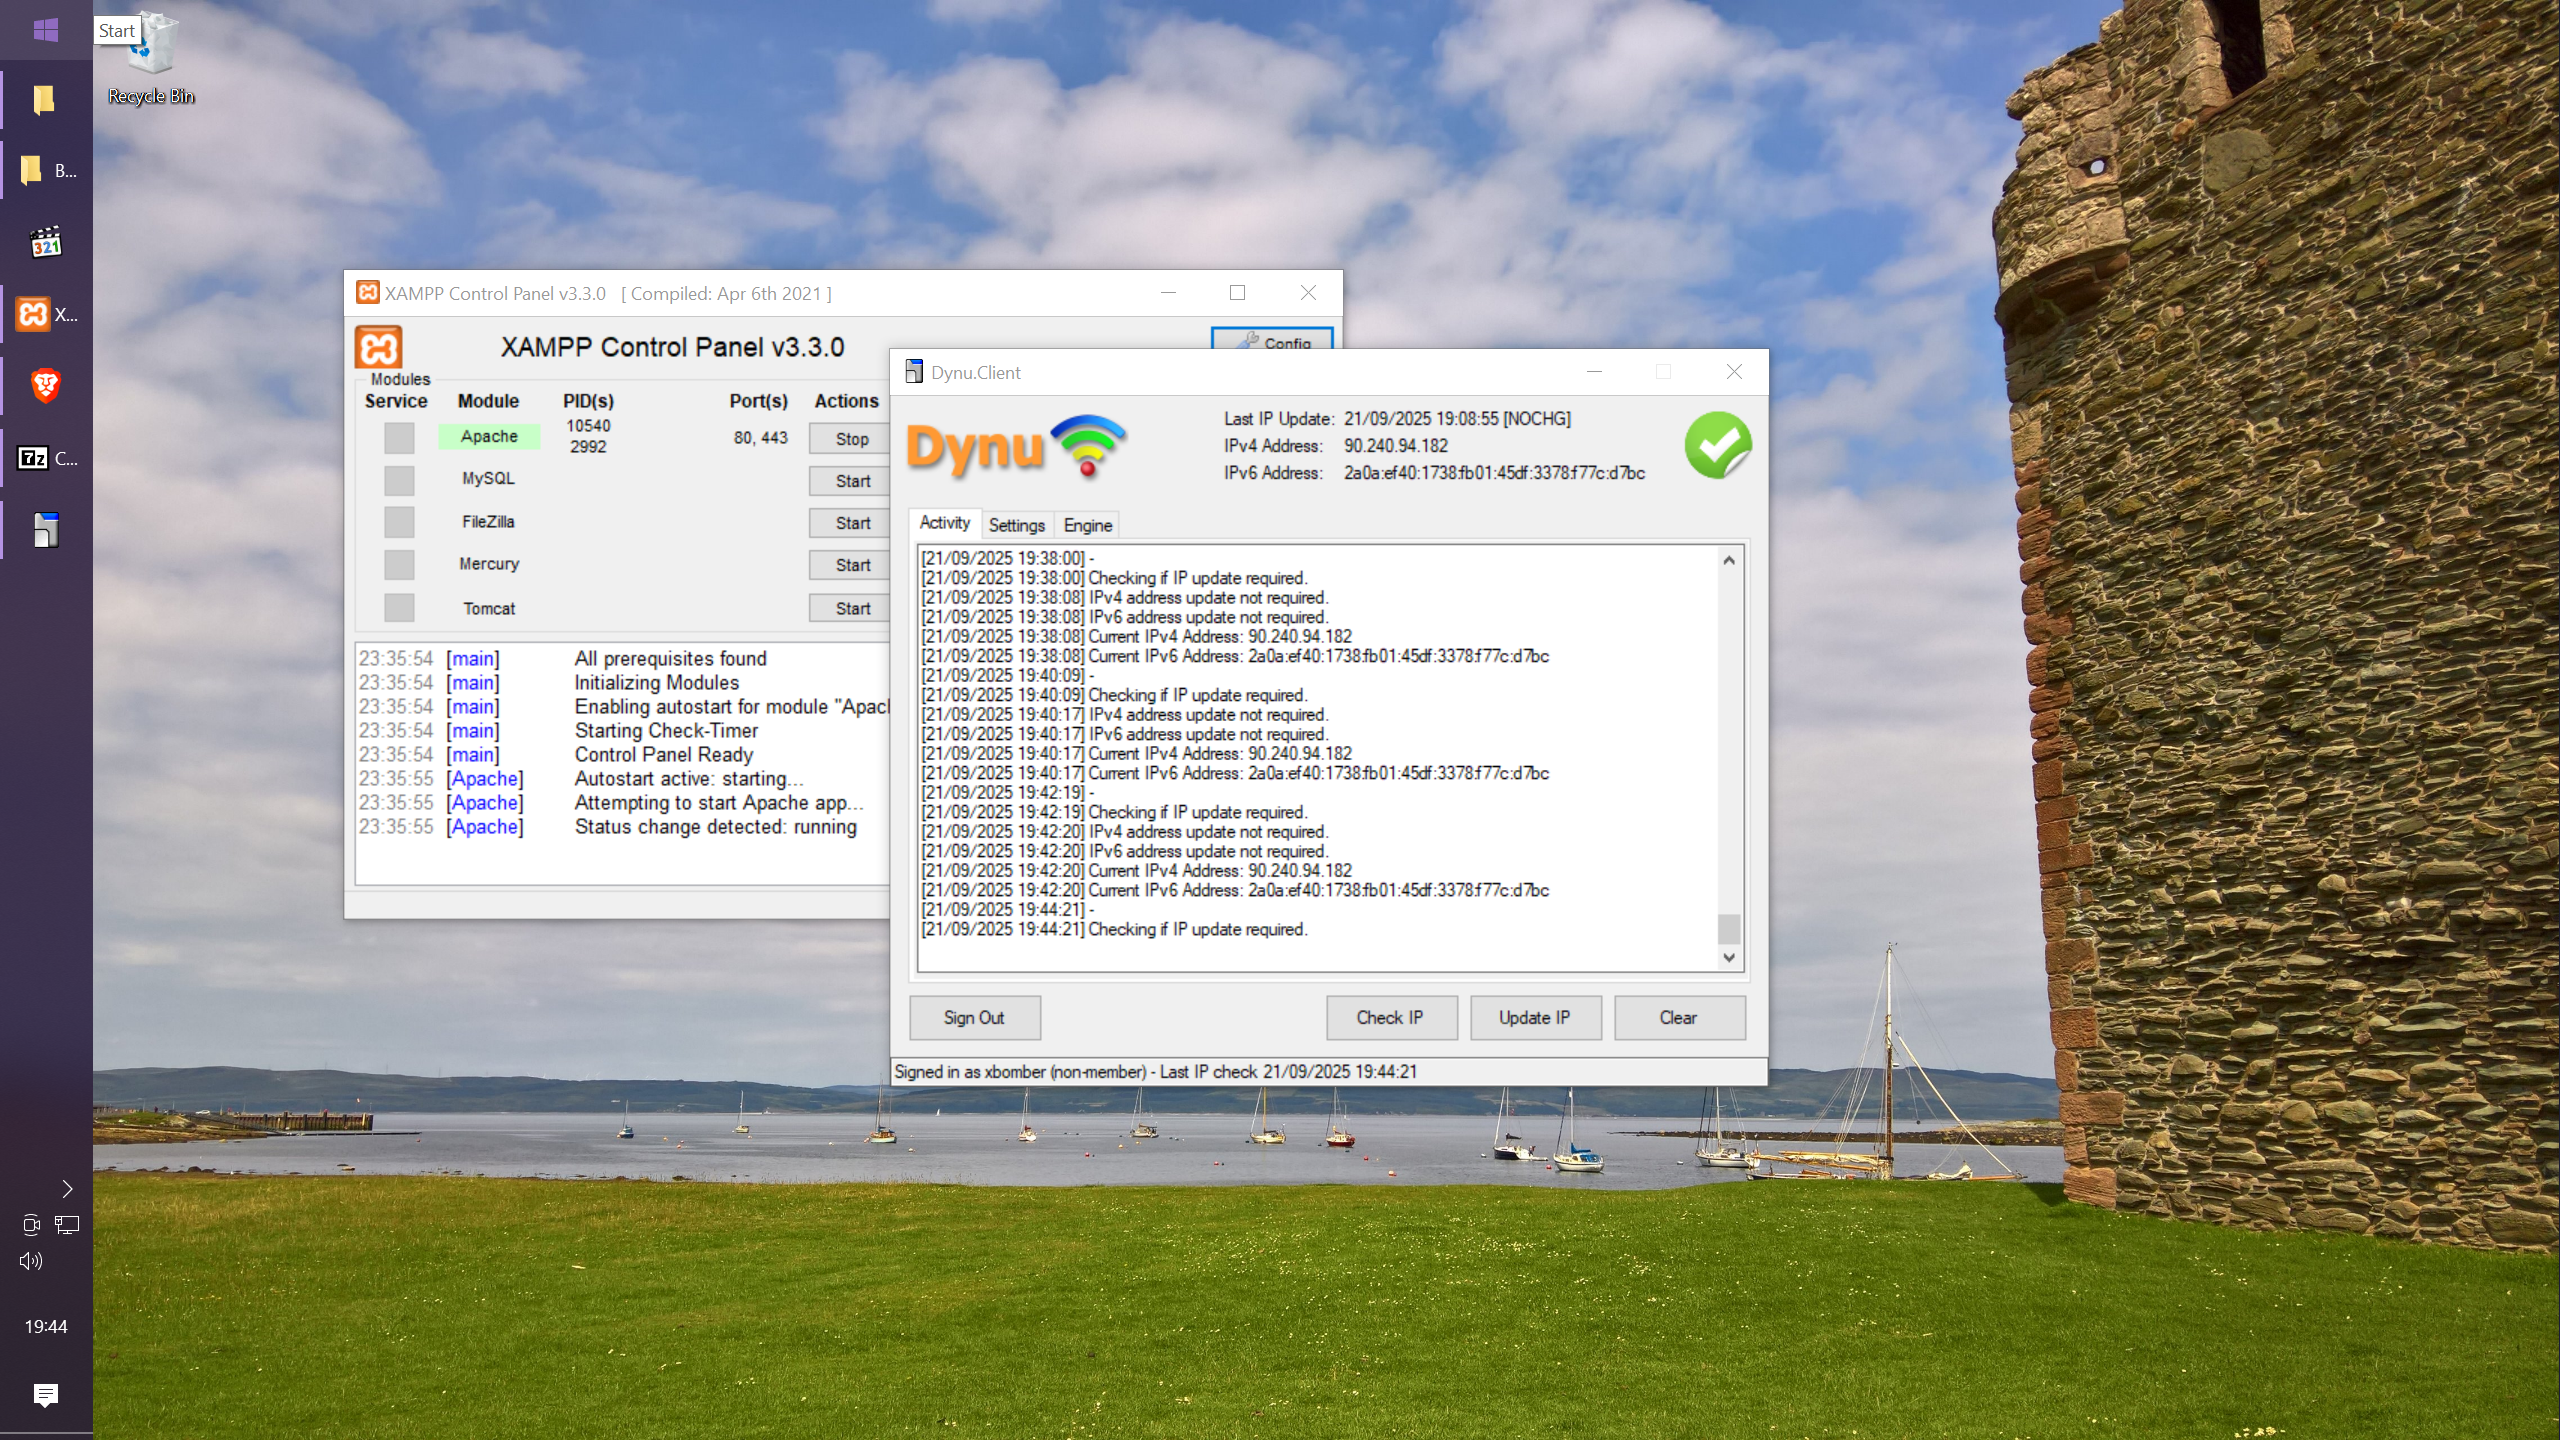The image size is (2560, 1440).
Task: Toggle the Apache service checkbox
Action: pyautogui.click(x=399, y=438)
